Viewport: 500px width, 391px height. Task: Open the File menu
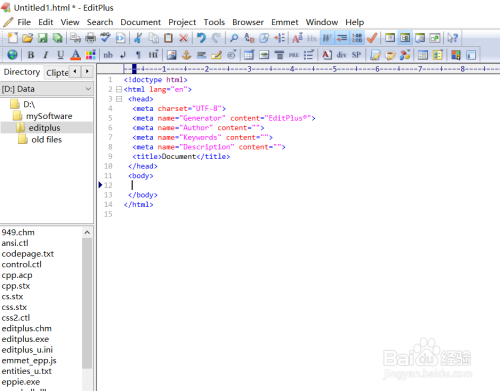(x=24, y=22)
